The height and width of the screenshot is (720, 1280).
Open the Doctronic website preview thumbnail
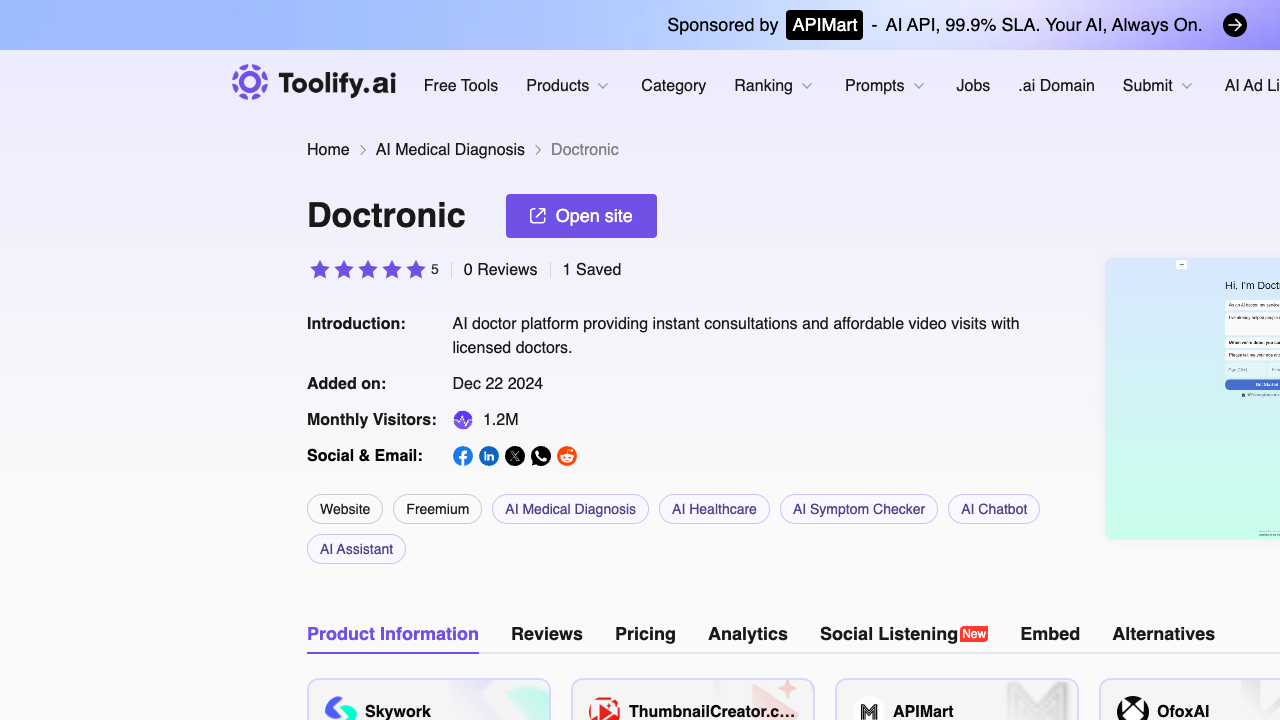point(1193,399)
